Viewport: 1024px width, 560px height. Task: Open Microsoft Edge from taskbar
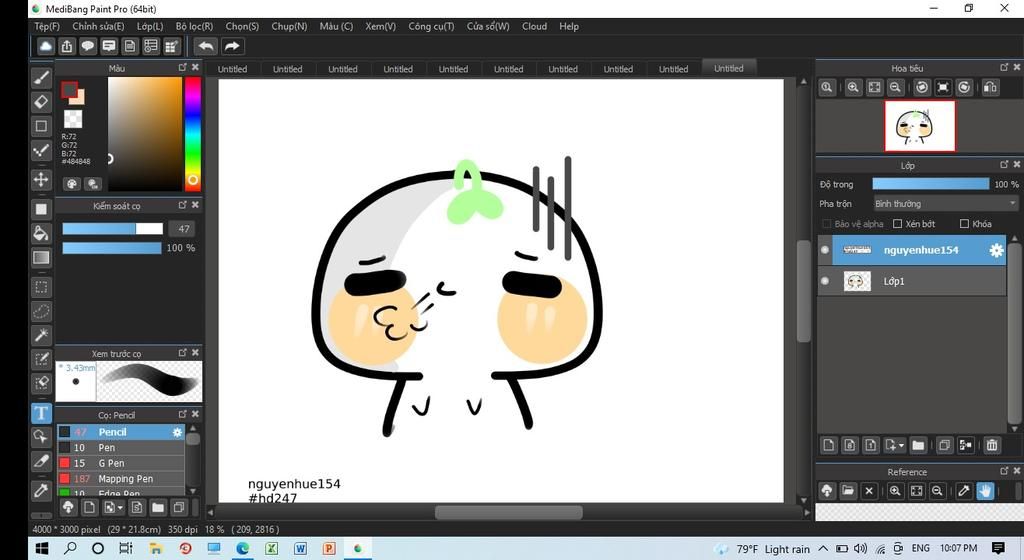pos(243,548)
